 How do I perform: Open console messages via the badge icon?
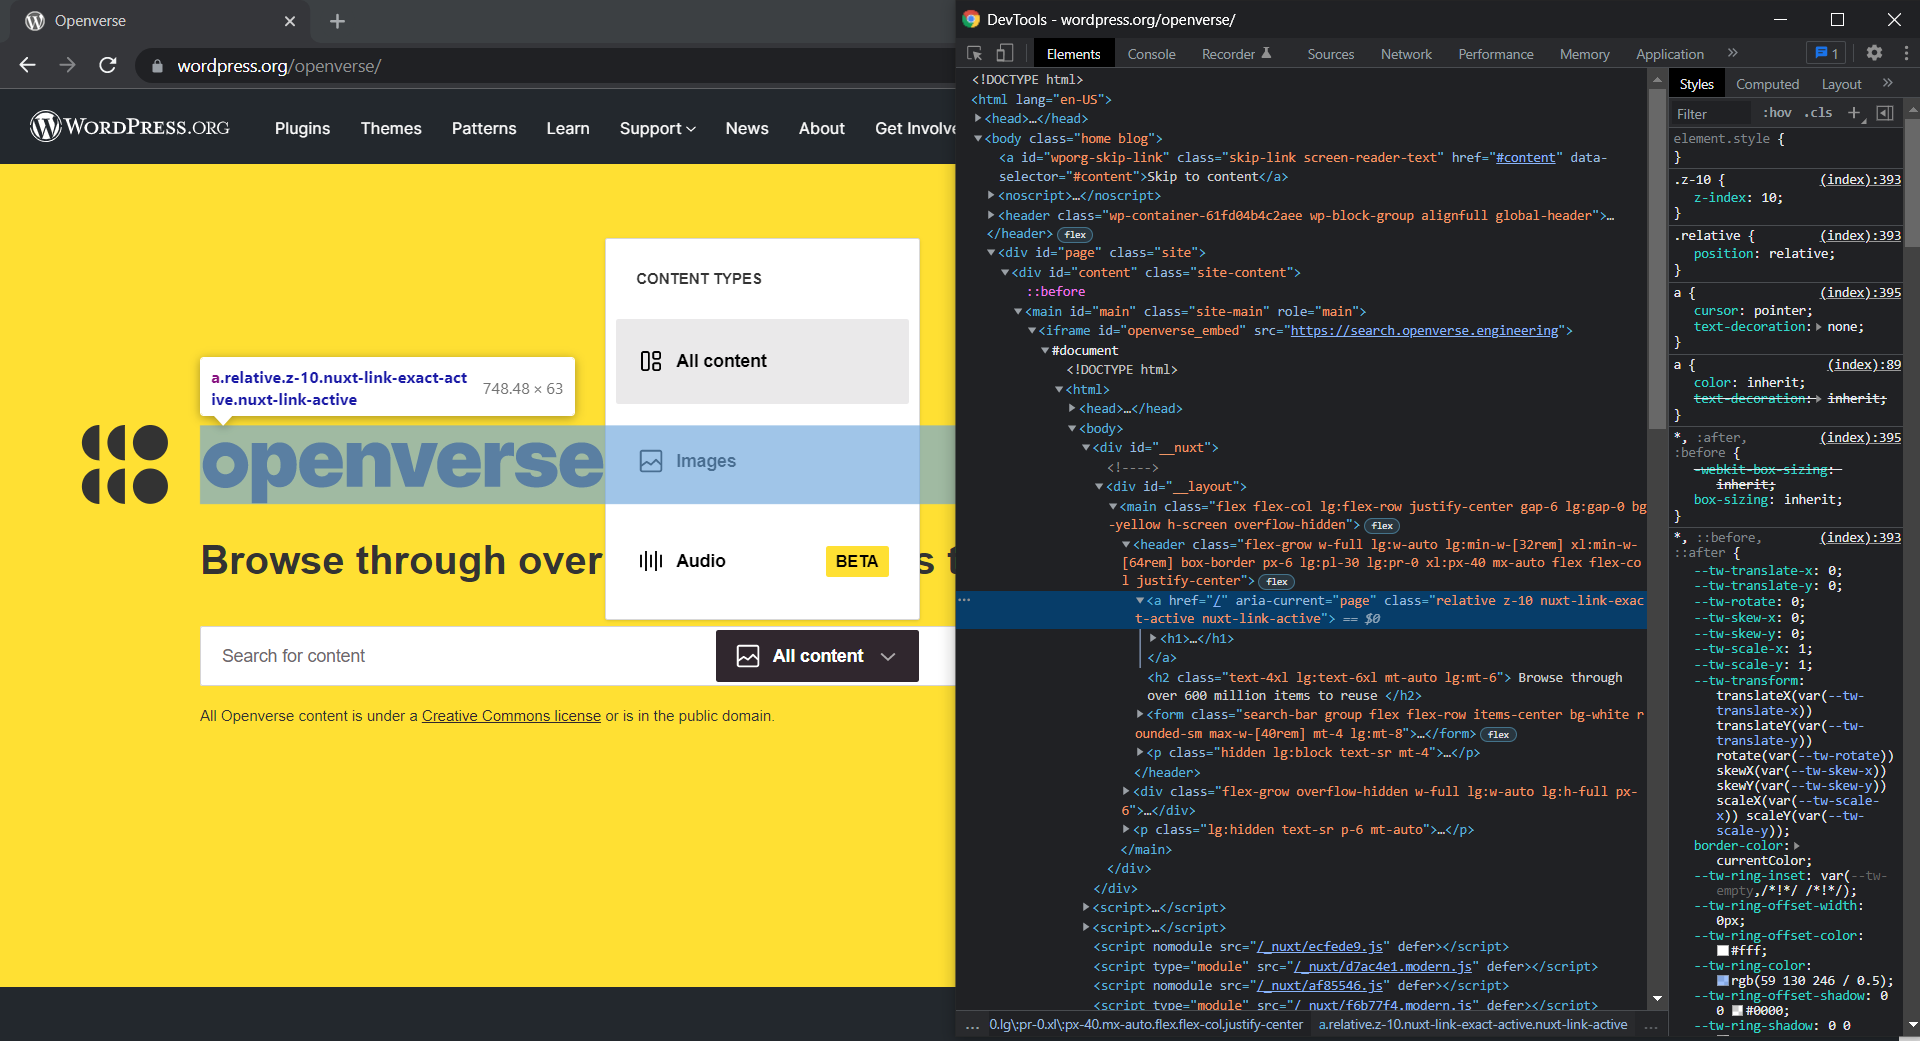[1826, 53]
